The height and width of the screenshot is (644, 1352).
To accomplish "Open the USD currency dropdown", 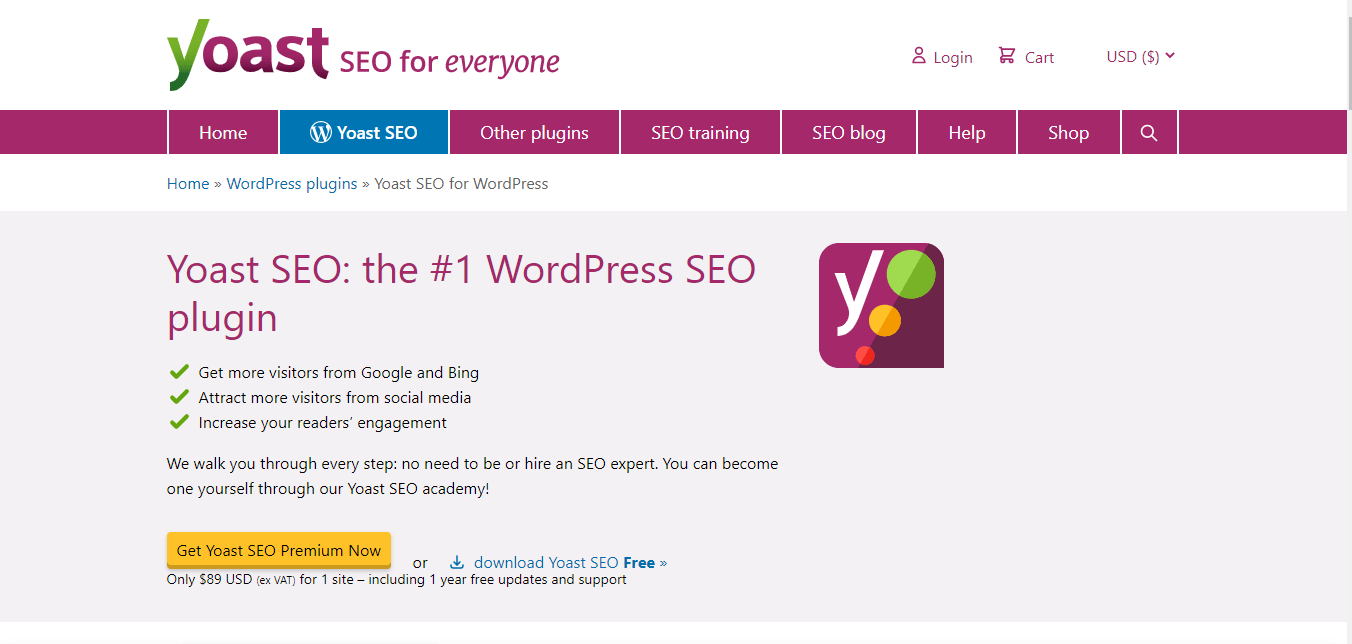I will pos(1140,57).
